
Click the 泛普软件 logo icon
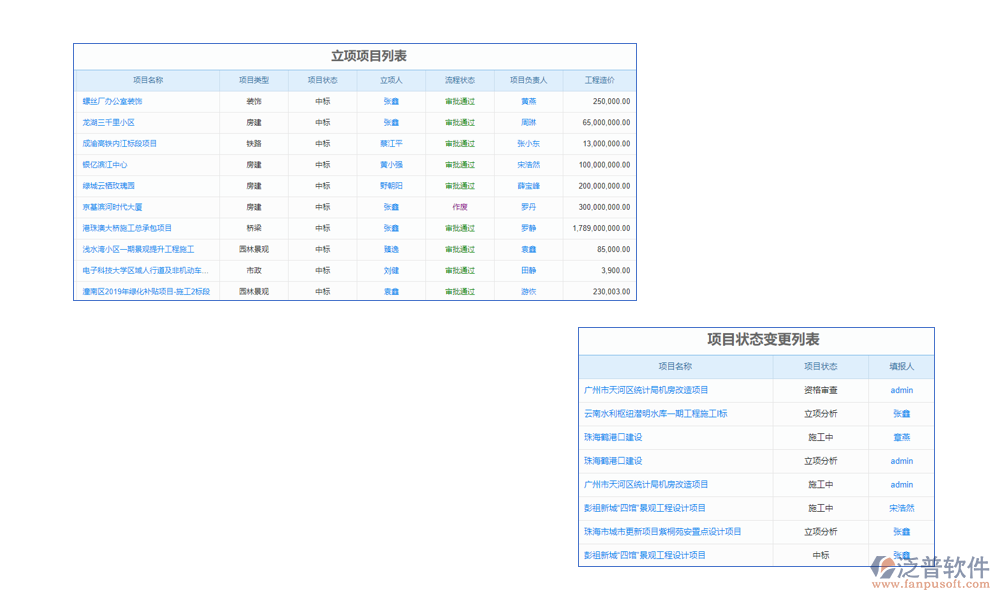click(x=883, y=568)
